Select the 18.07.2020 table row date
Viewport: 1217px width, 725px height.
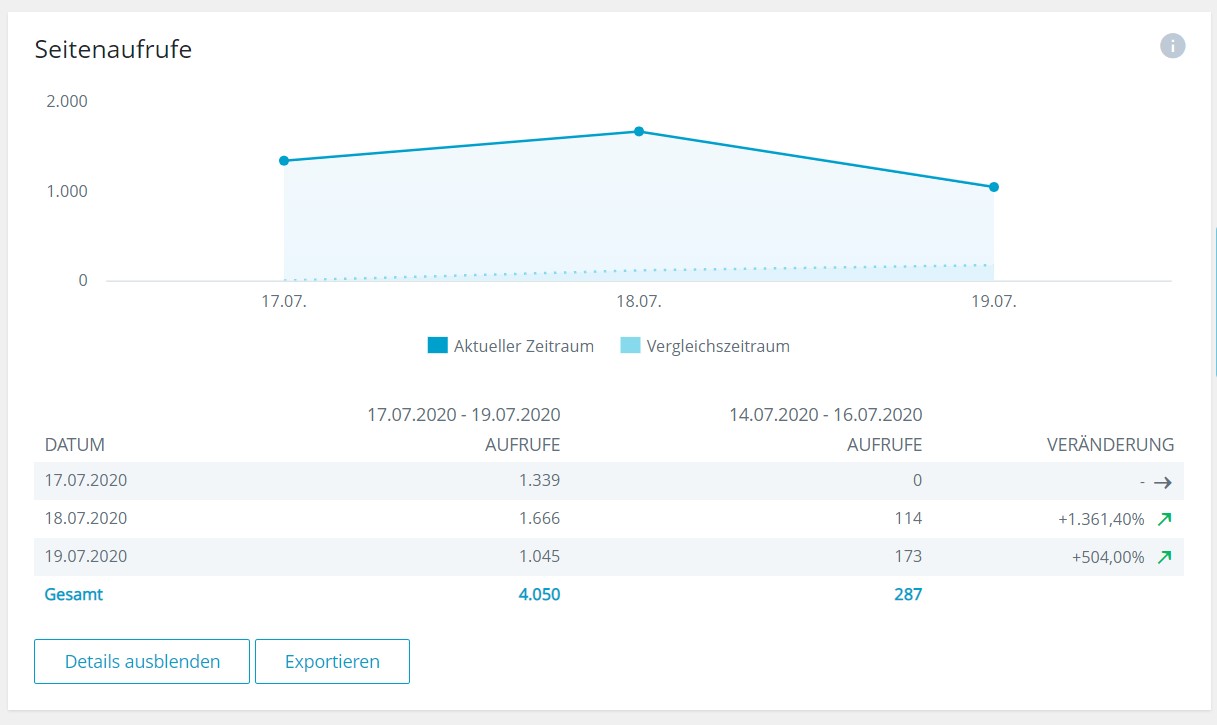pos(86,518)
